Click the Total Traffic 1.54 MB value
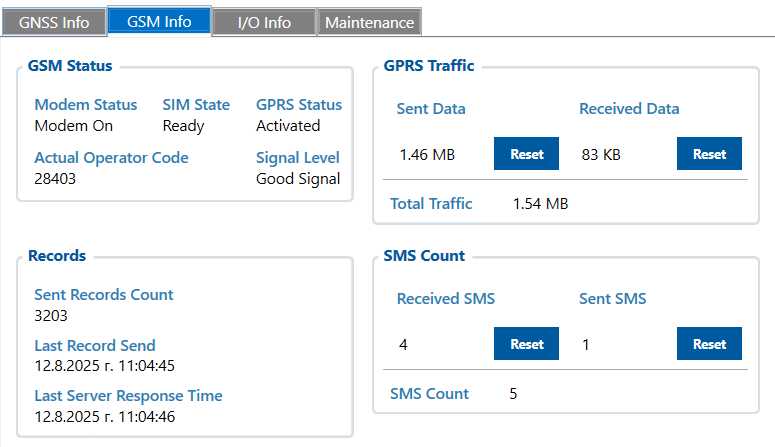The height and width of the screenshot is (447, 775). pos(540,204)
